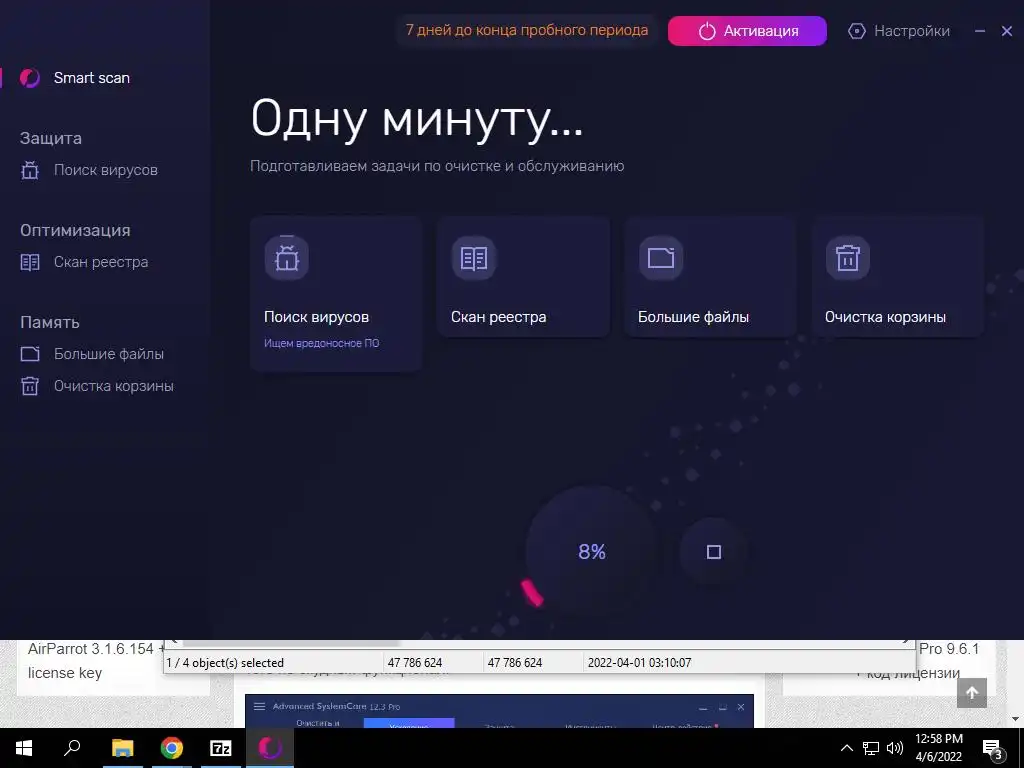Click the Активация button
This screenshot has width=1024, height=768.
[x=747, y=31]
